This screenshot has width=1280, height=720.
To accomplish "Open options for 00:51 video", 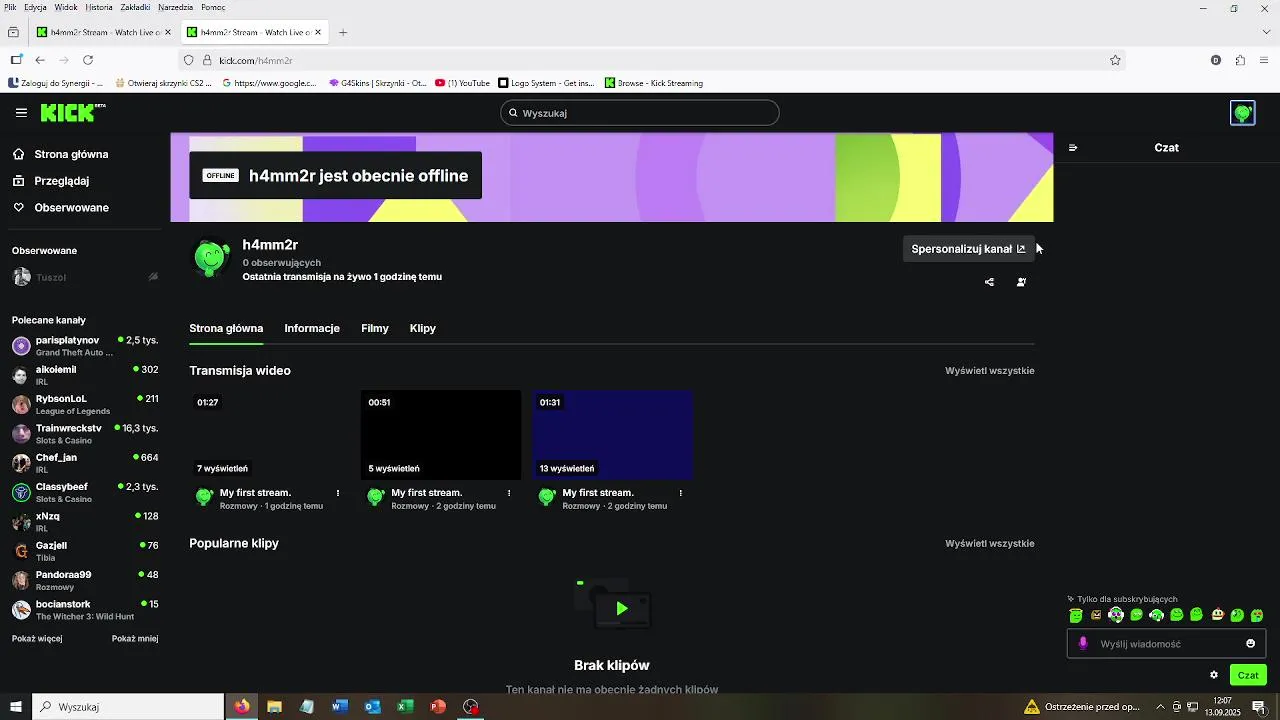I will coord(509,493).
